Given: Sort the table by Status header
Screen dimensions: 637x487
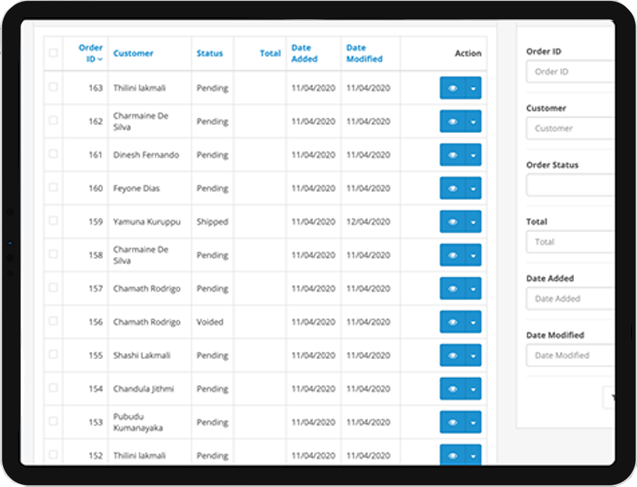Looking at the screenshot, I should [x=209, y=54].
